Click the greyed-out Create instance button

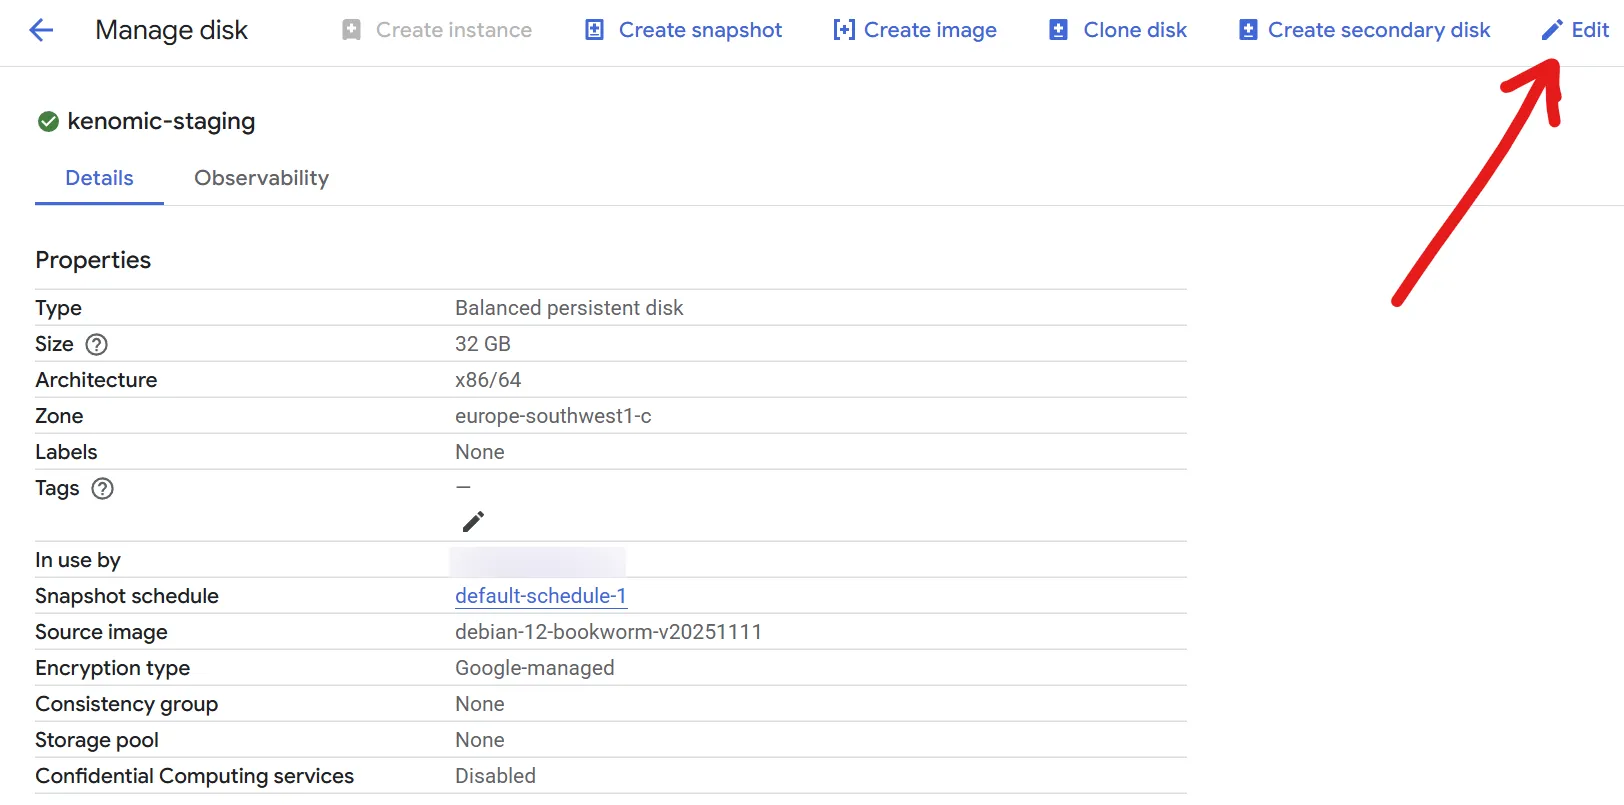click(x=437, y=30)
